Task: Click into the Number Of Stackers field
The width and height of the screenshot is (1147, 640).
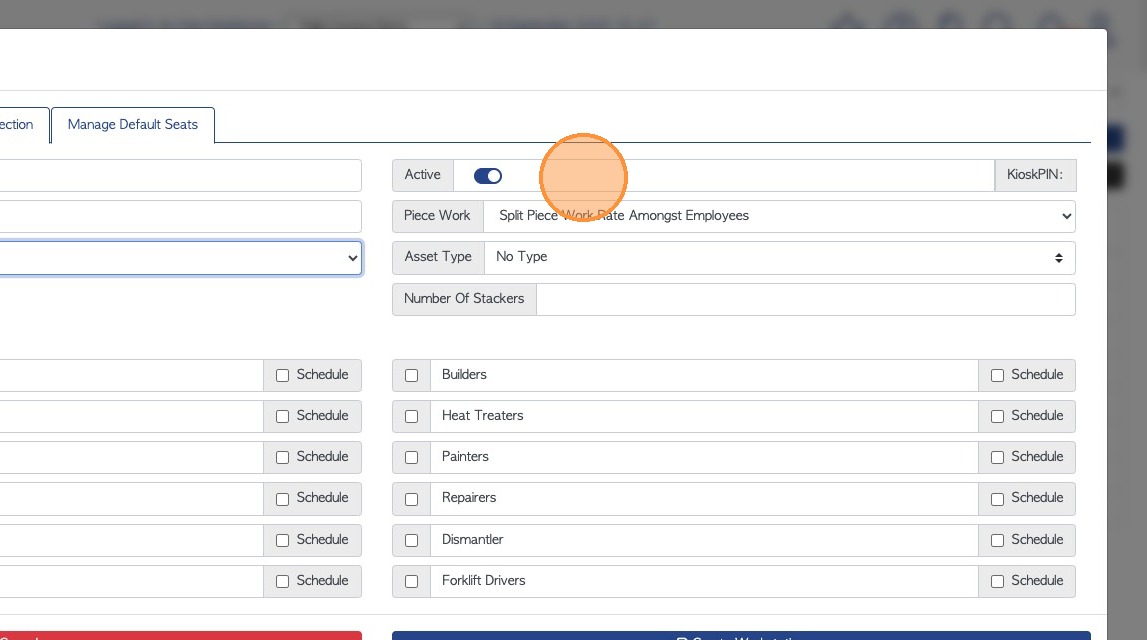Action: click(x=805, y=299)
